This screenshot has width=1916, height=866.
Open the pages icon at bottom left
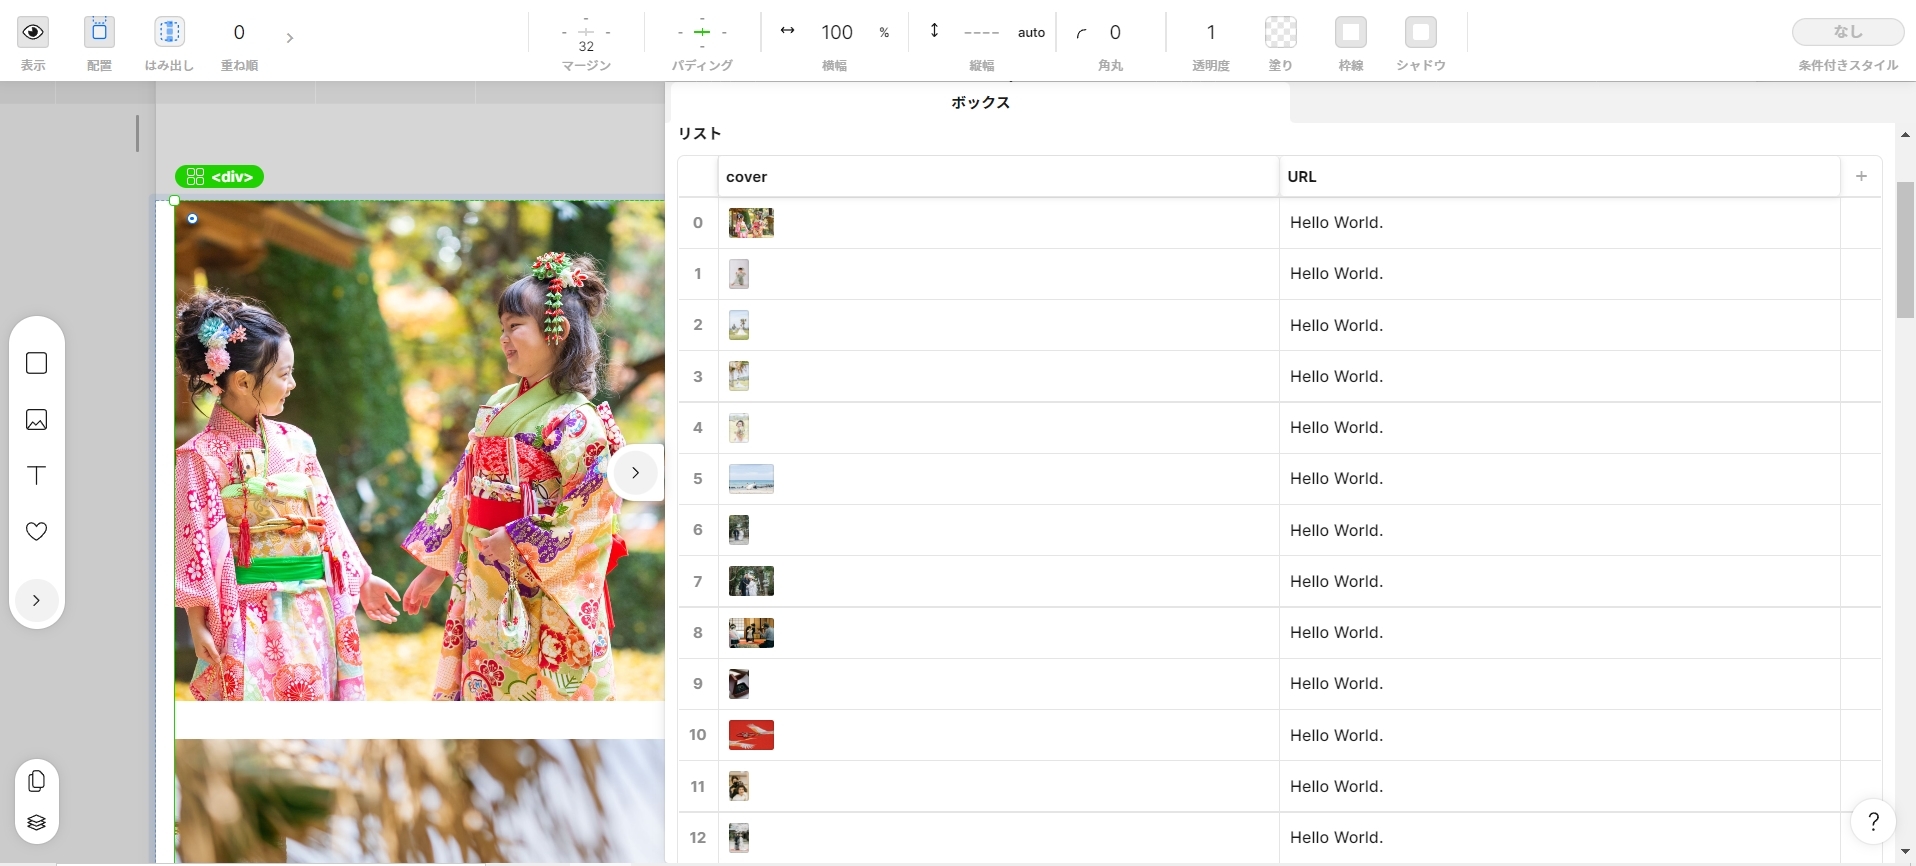36,781
